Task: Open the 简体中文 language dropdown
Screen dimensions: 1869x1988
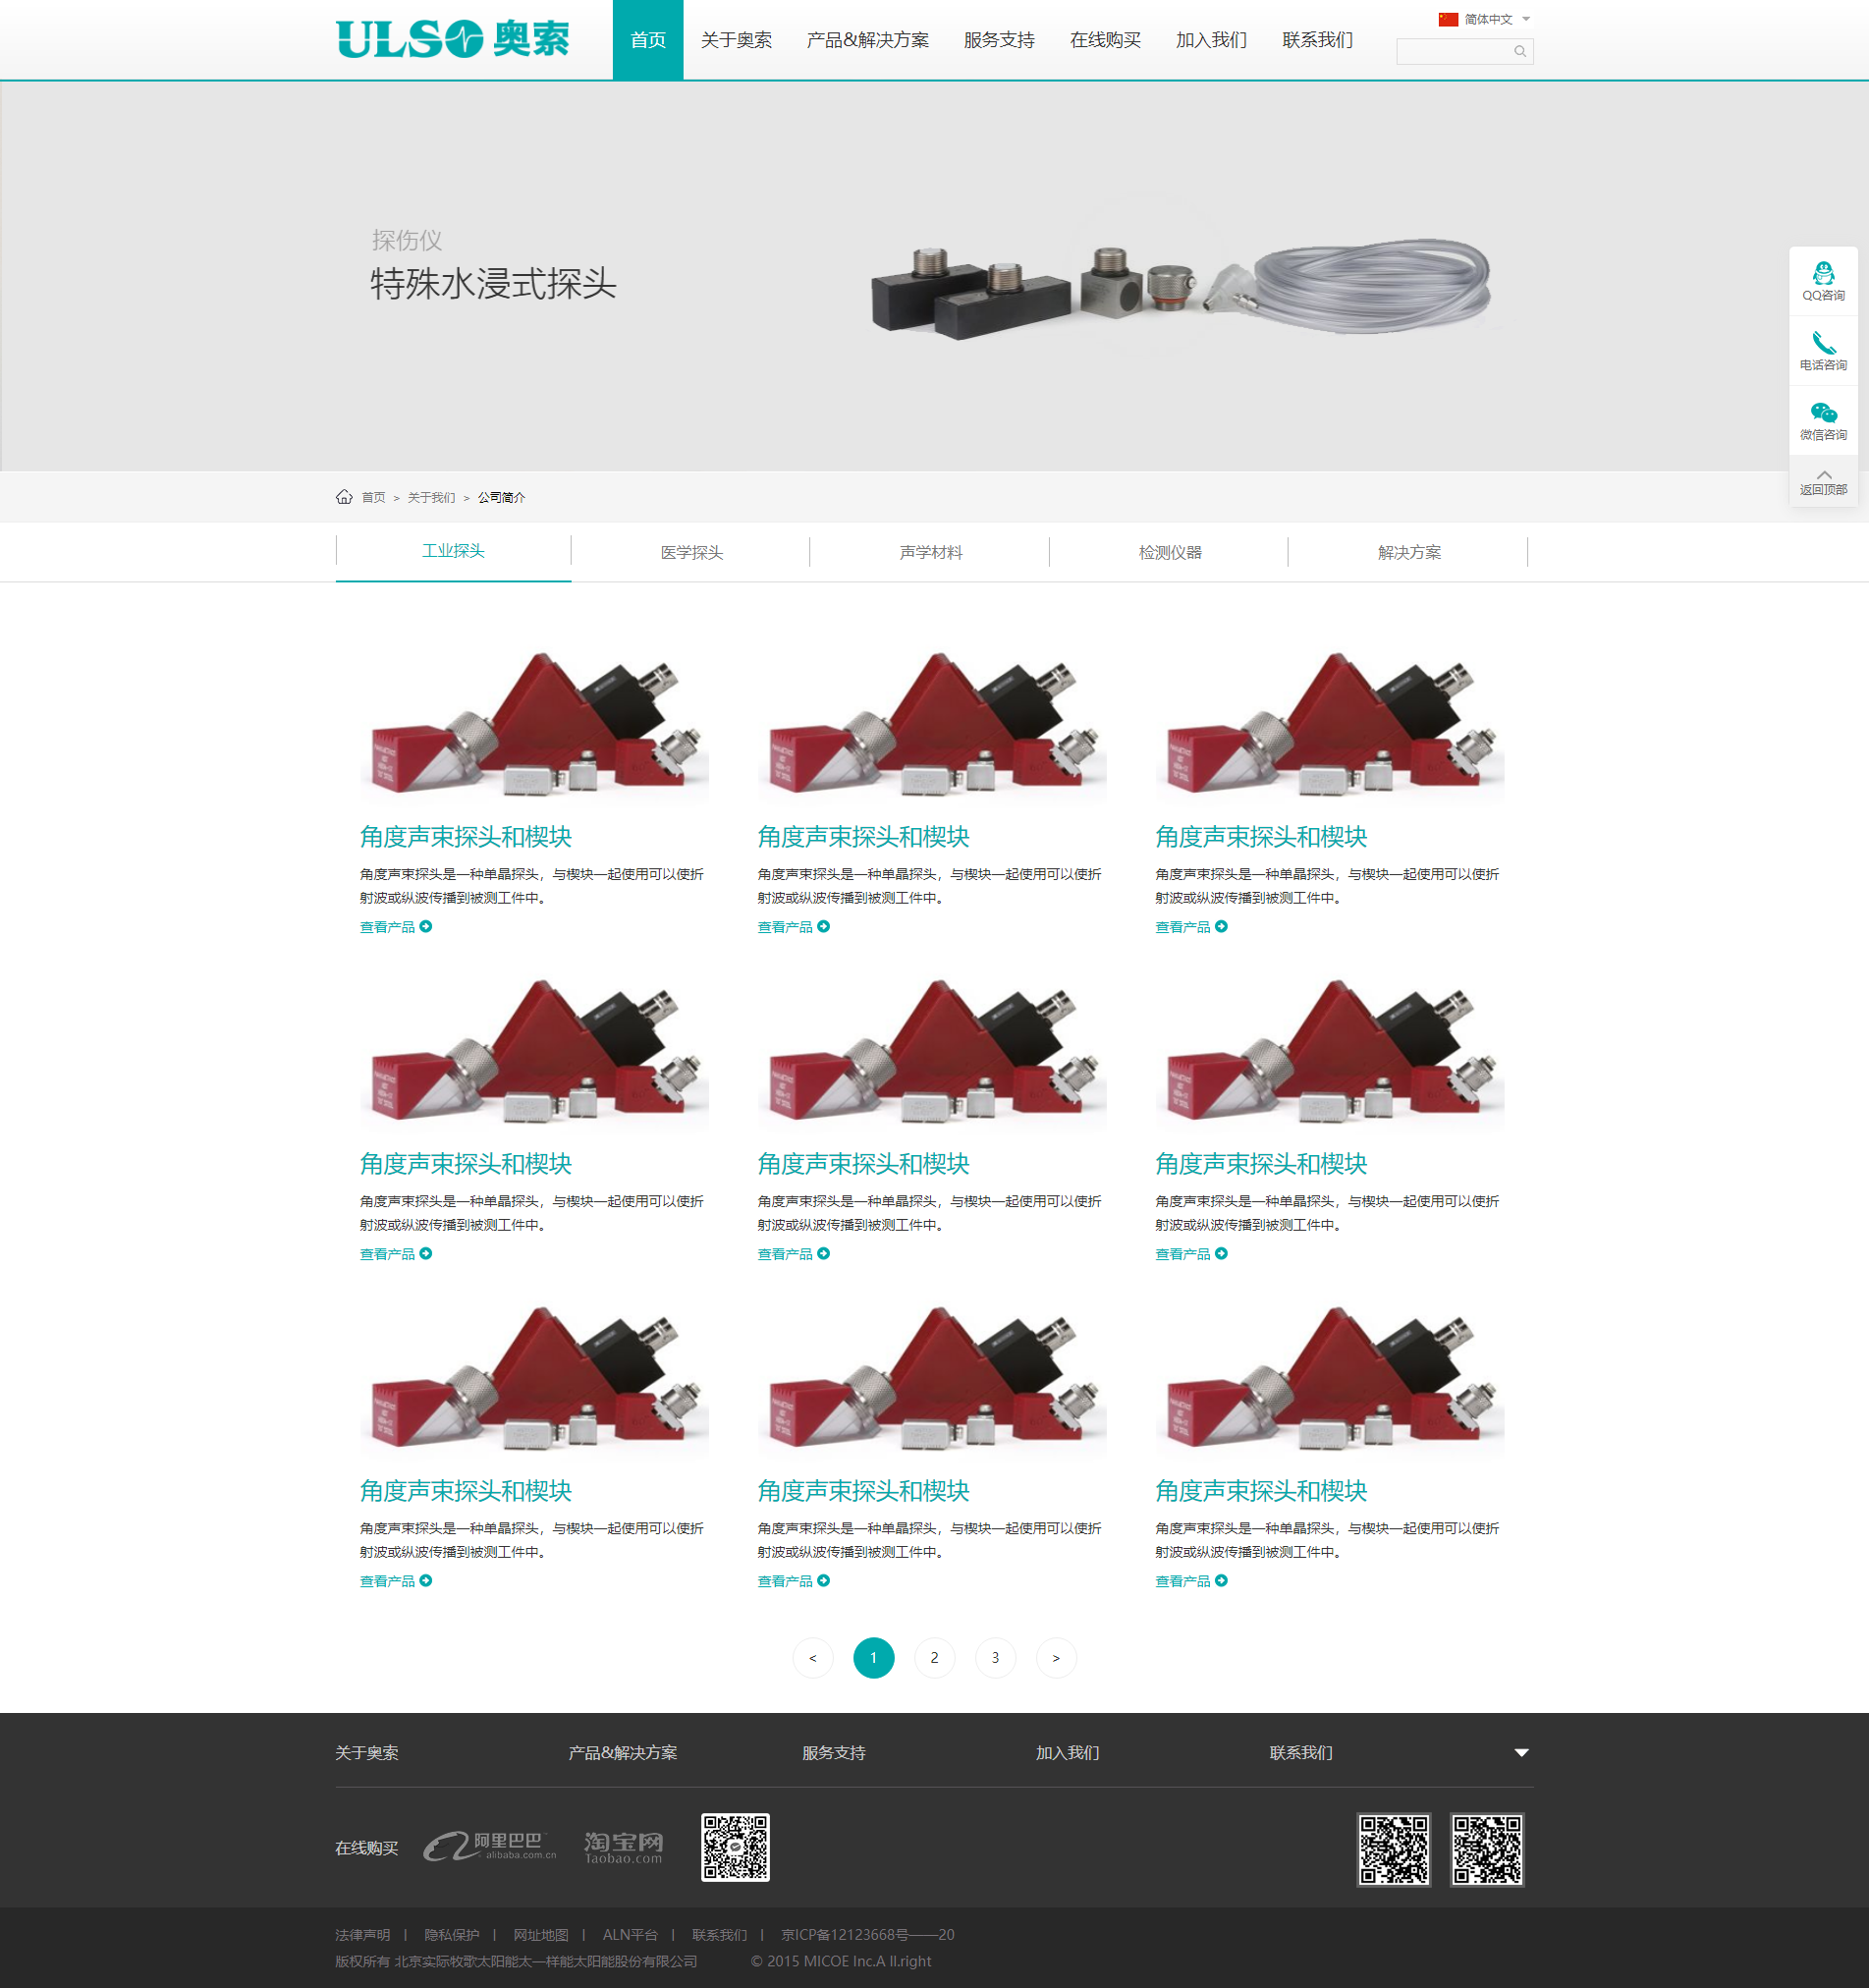Action: coord(1484,19)
